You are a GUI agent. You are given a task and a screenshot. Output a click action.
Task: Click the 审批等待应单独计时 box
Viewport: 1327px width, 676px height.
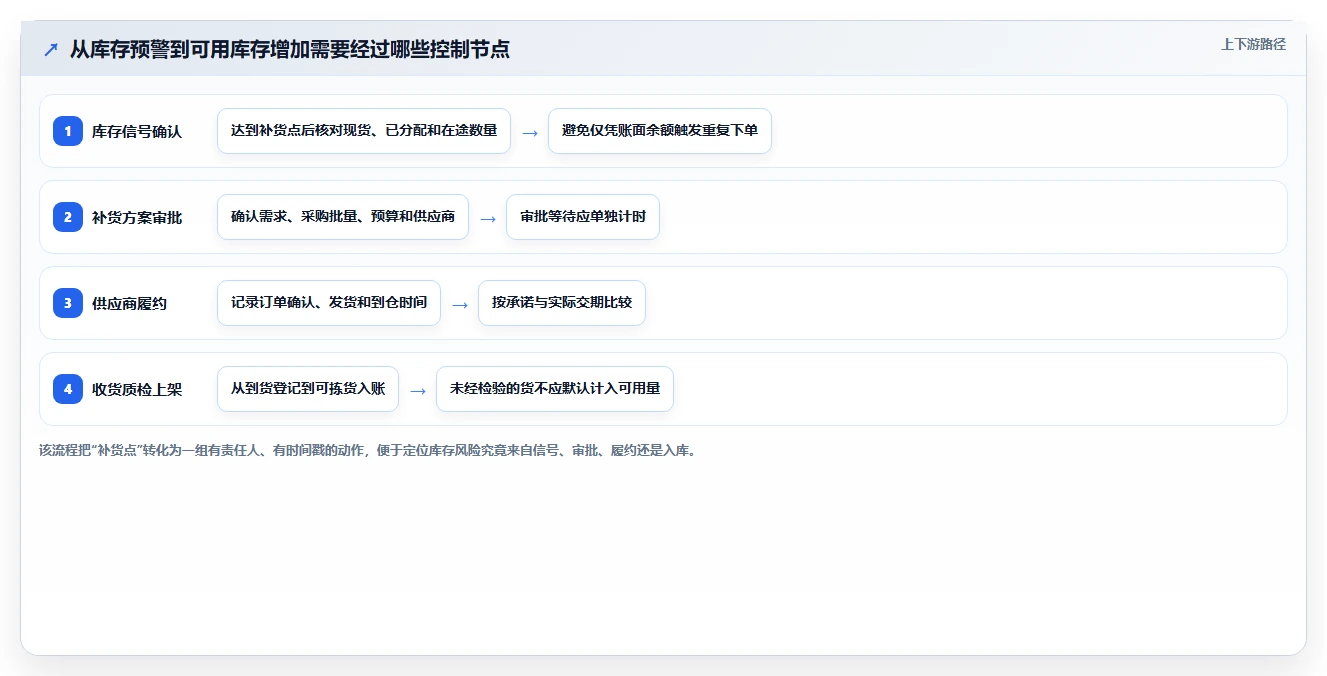pos(583,217)
